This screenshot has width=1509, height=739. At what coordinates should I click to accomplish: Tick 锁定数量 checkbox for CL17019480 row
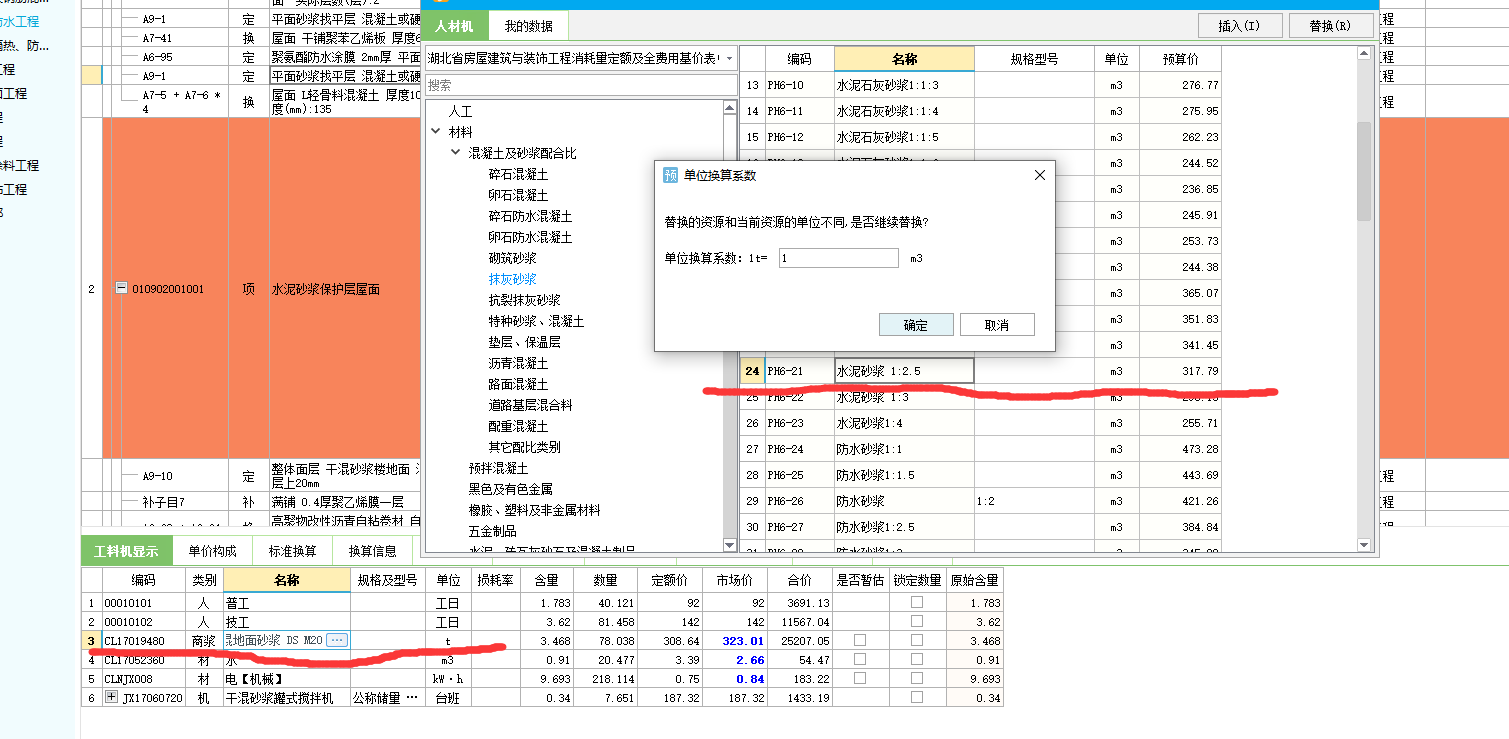coord(917,641)
